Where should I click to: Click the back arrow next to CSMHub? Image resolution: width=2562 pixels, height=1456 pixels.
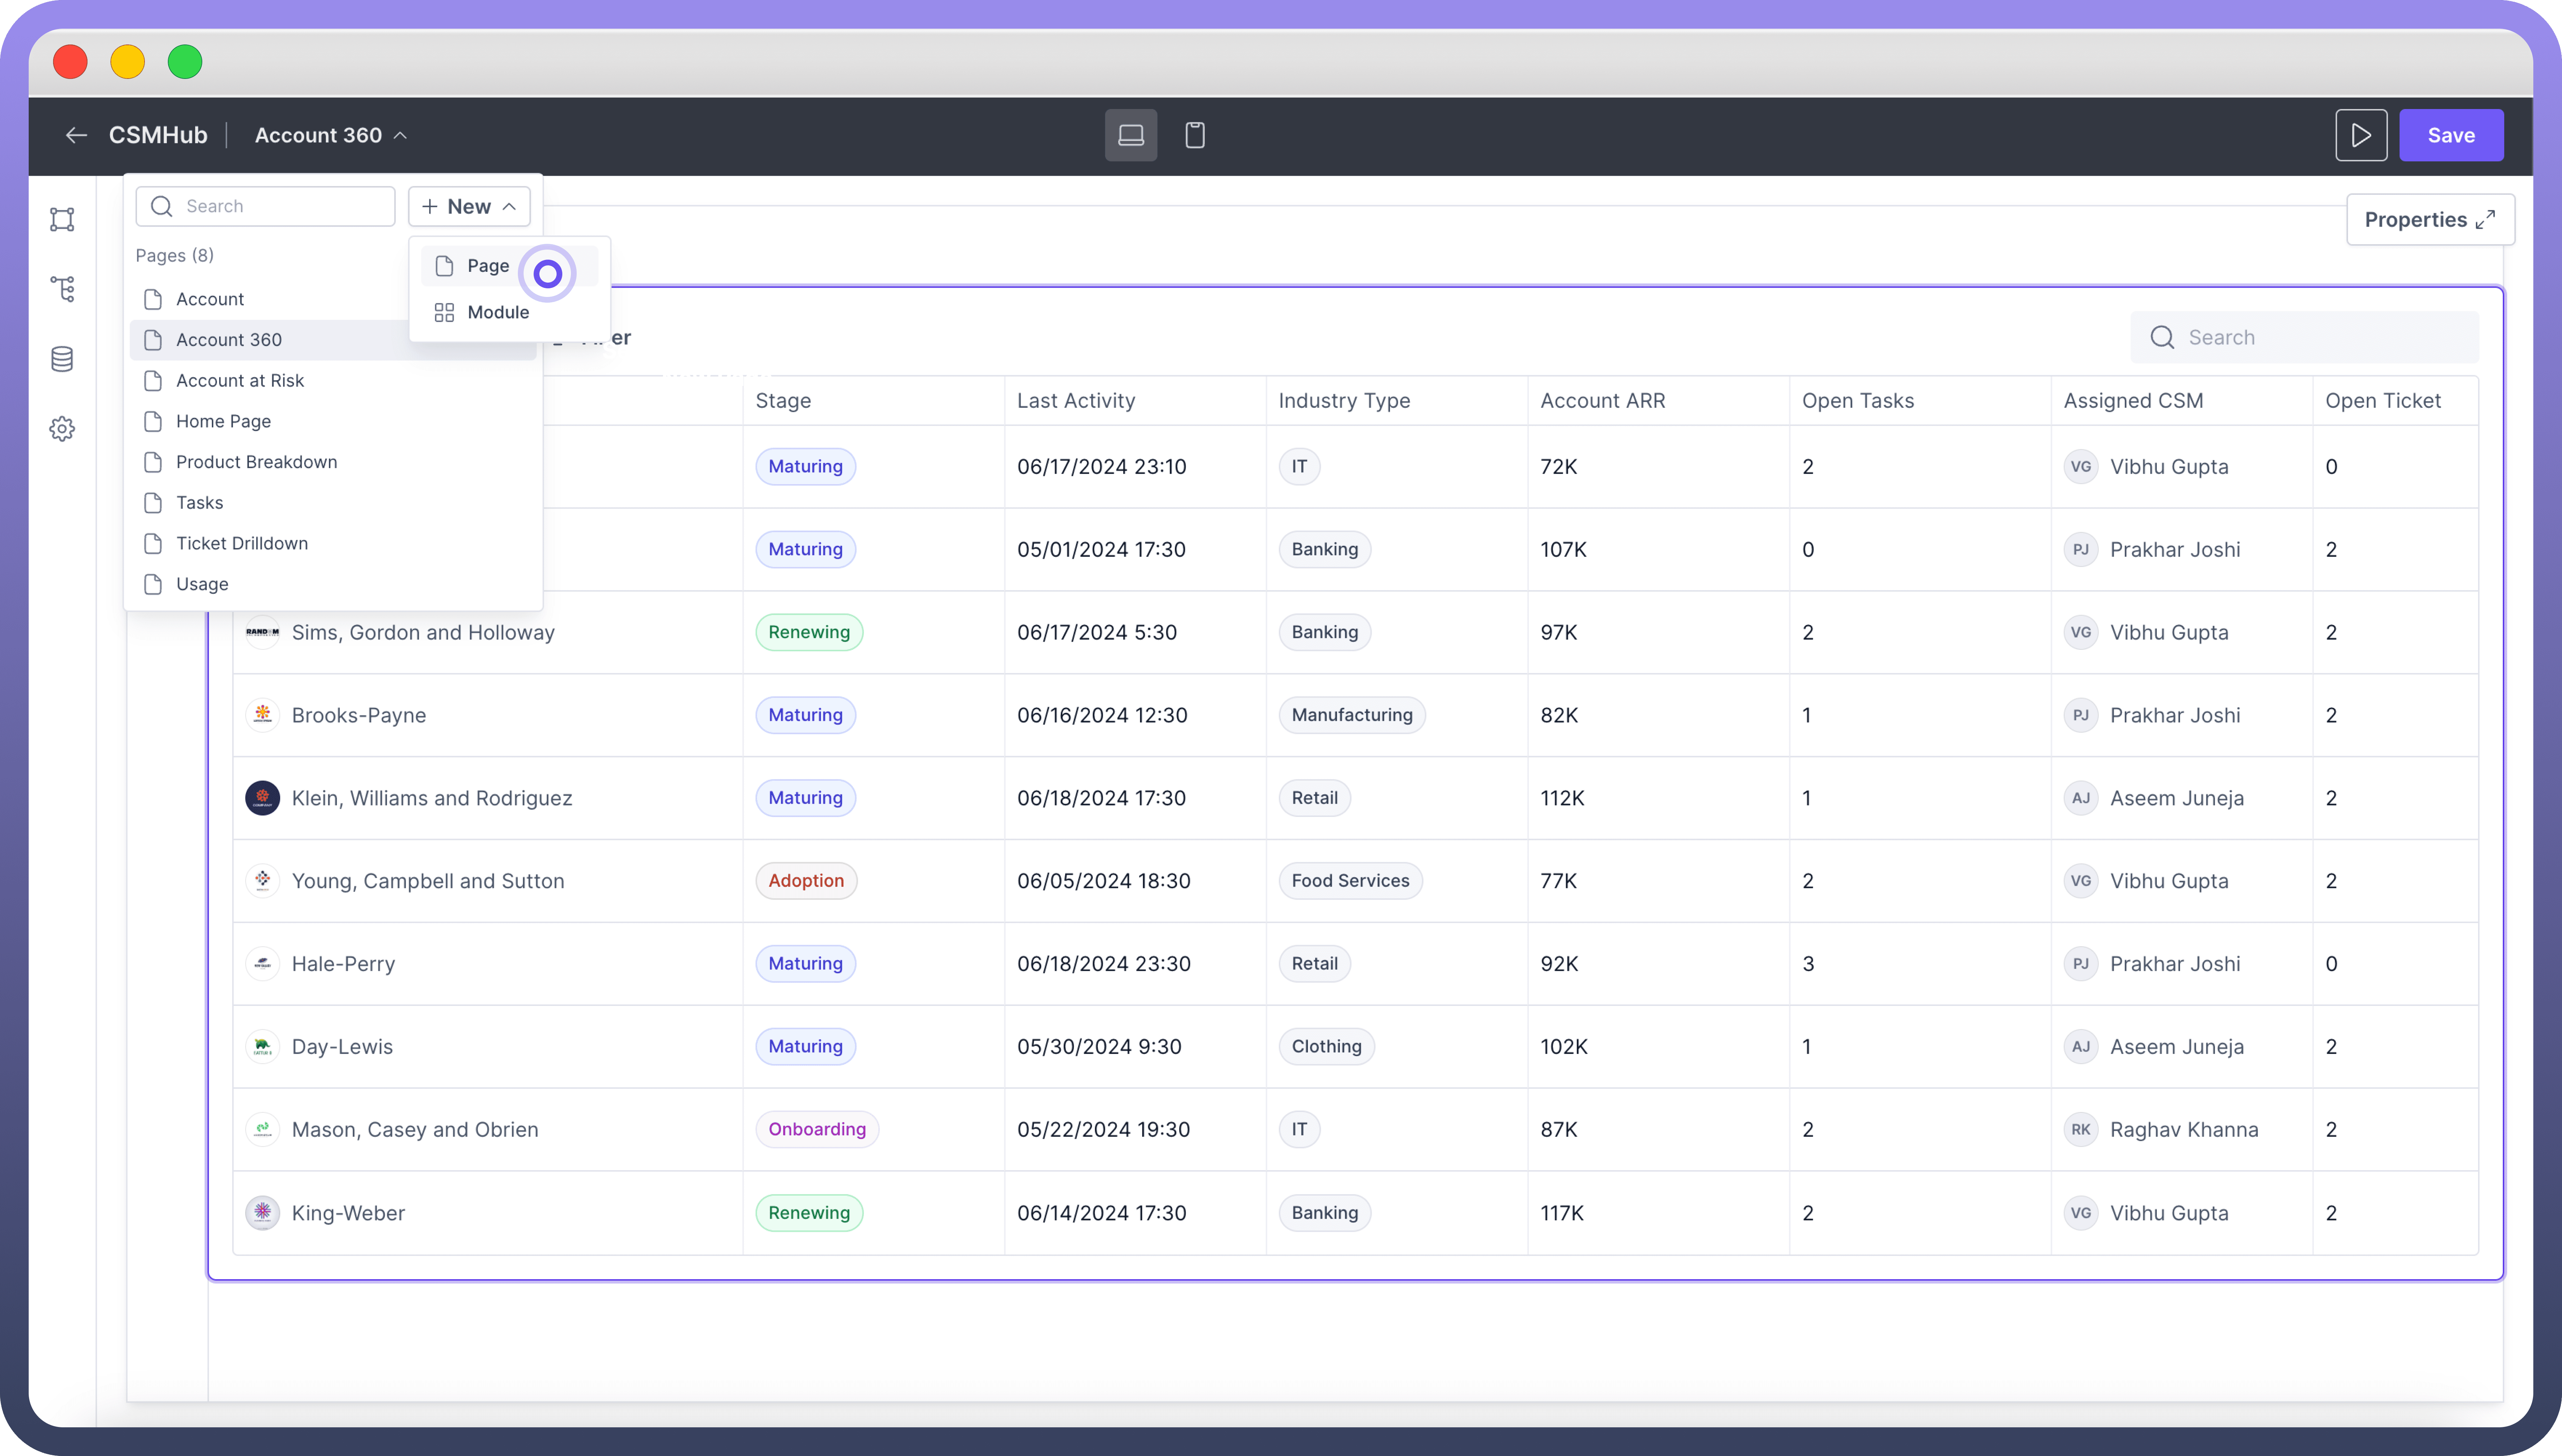76,135
